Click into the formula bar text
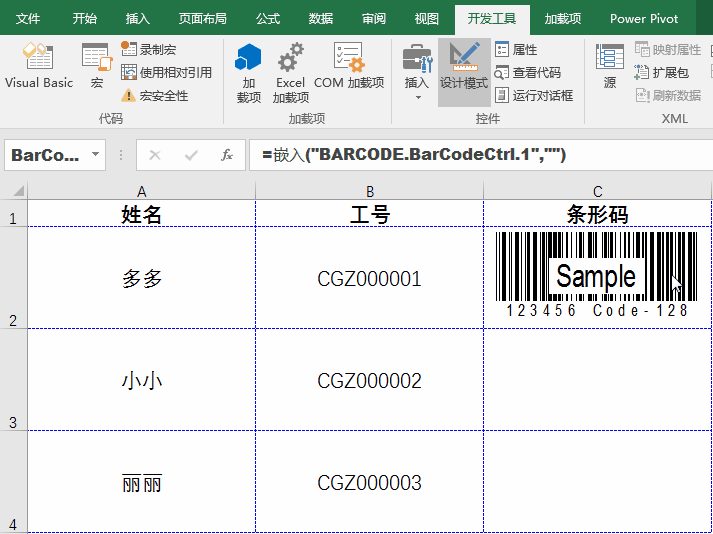 [x=481, y=155]
